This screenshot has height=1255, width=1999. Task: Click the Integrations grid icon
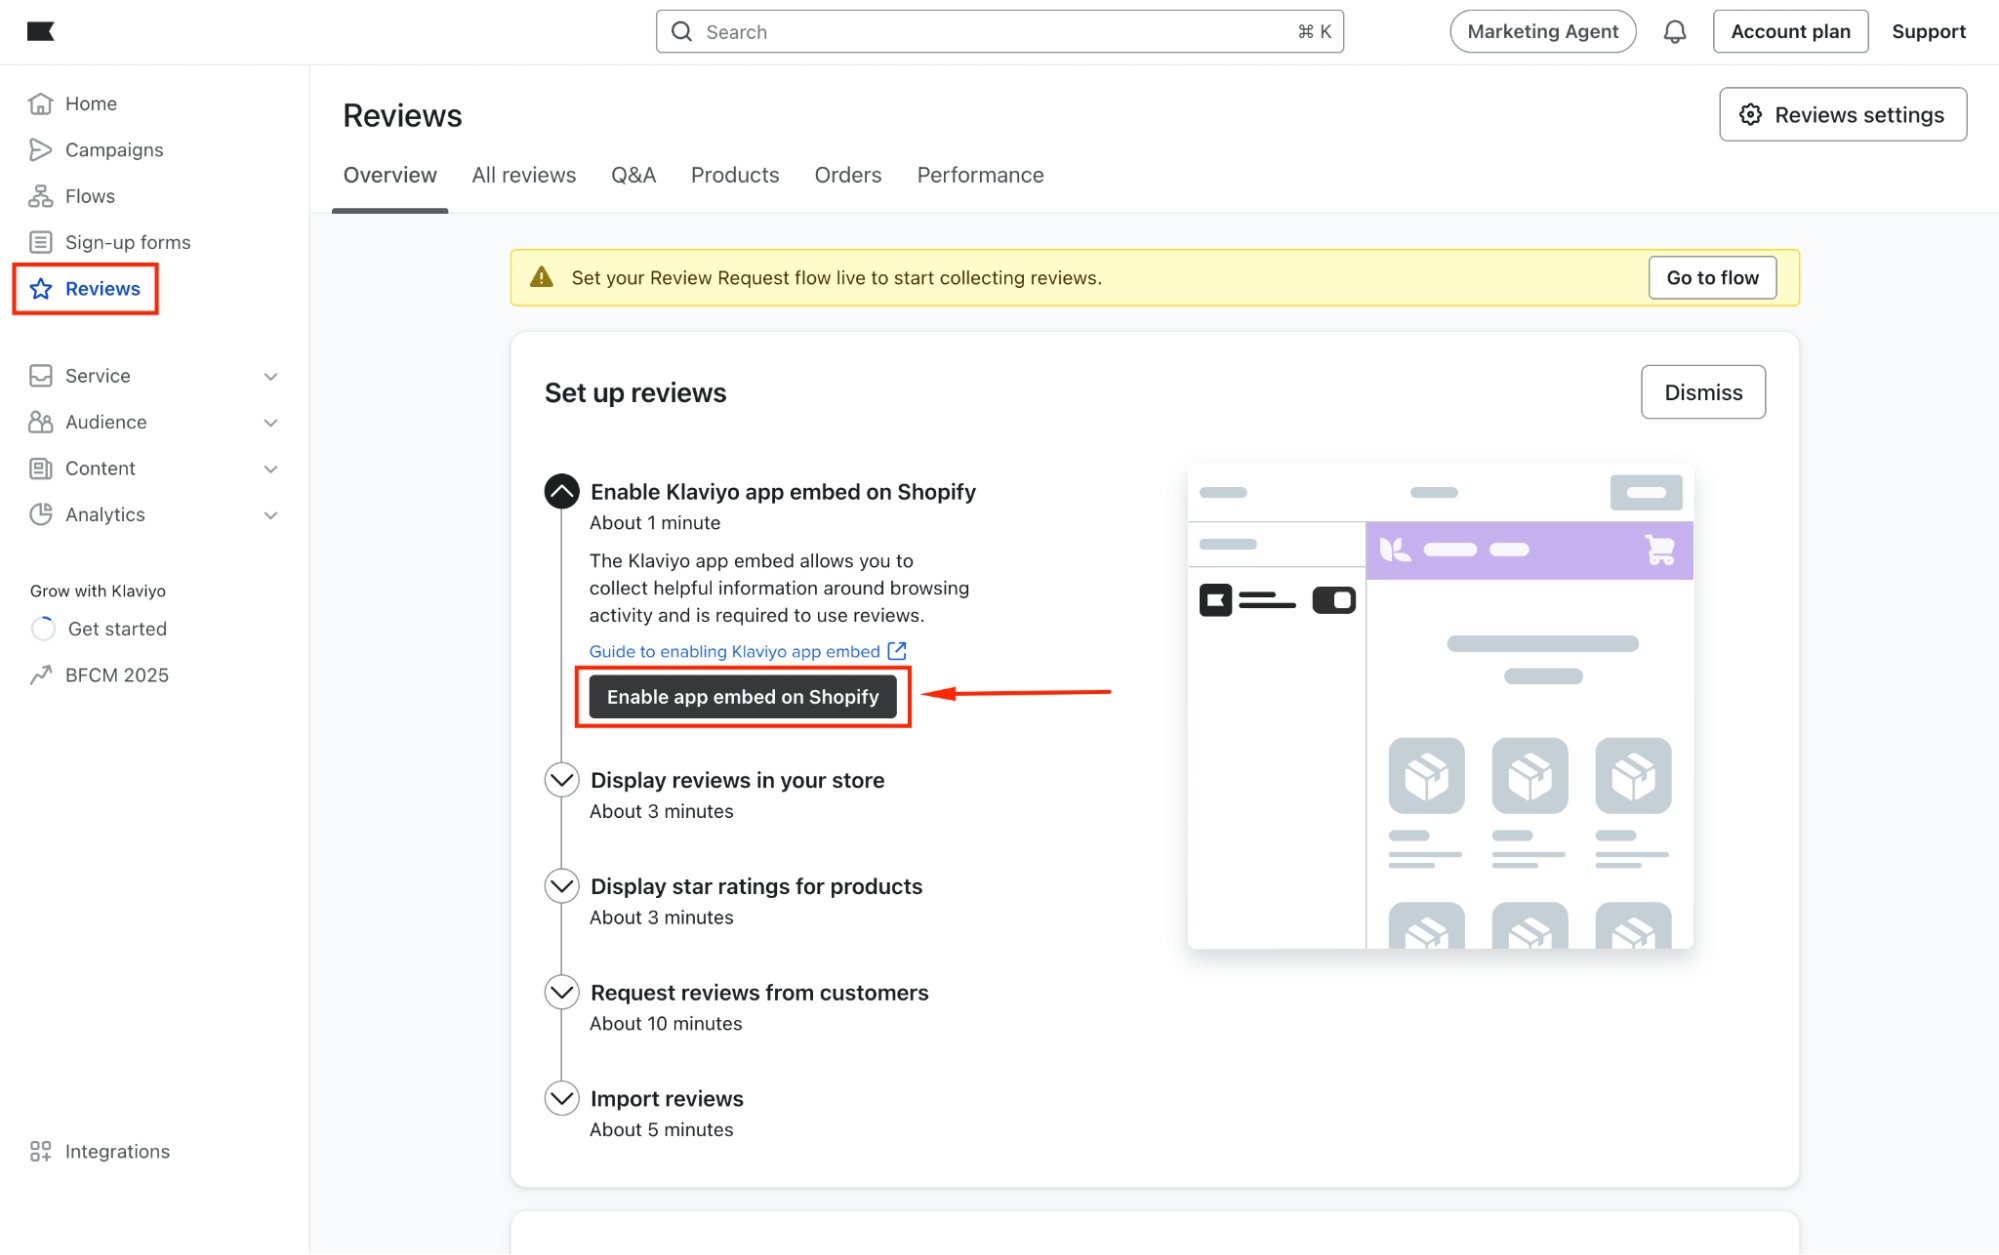click(x=40, y=1151)
